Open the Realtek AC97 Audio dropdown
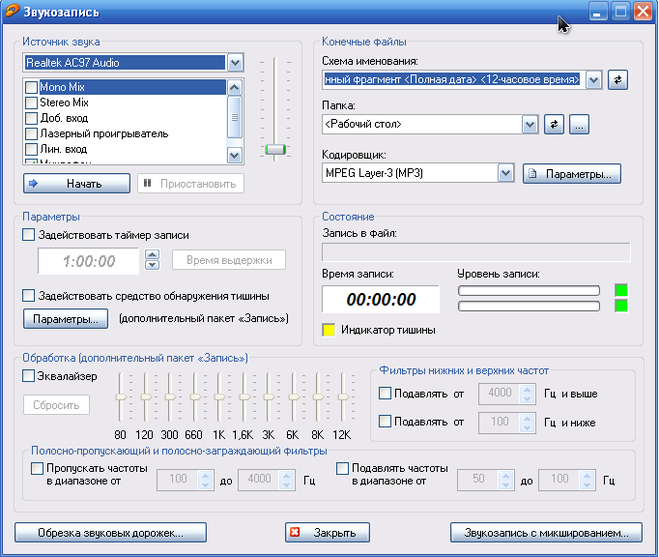Viewport: 659px width, 557px height. point(235,63)
